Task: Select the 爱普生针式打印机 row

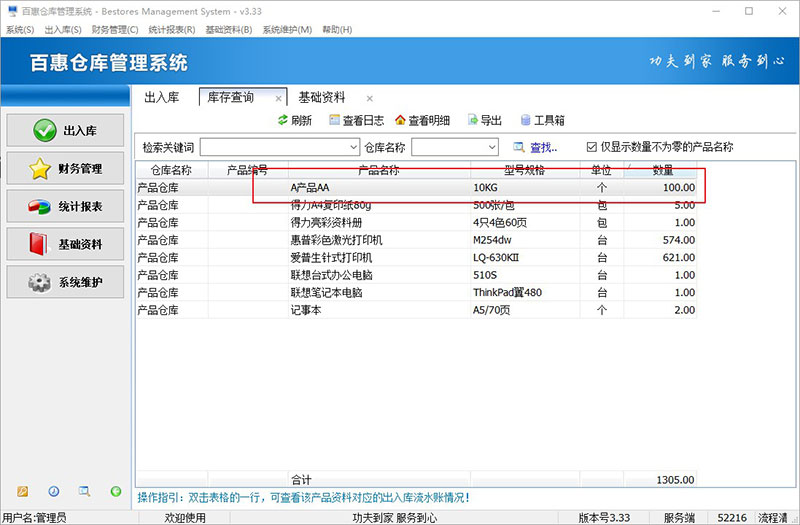Action: [416, 258]
